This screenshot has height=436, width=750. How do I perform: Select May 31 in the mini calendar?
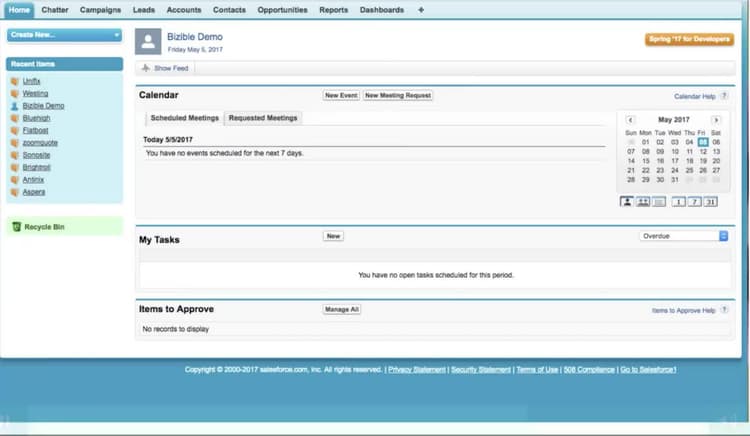pos(675,180)
